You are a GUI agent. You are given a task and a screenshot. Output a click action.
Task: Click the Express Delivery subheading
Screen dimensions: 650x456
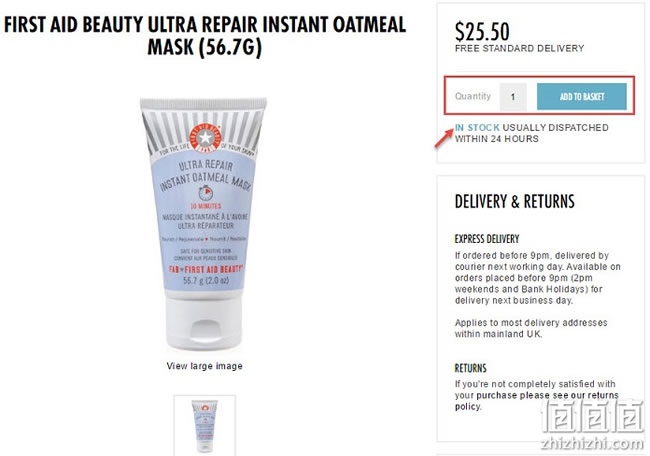[x=487, y=239]
